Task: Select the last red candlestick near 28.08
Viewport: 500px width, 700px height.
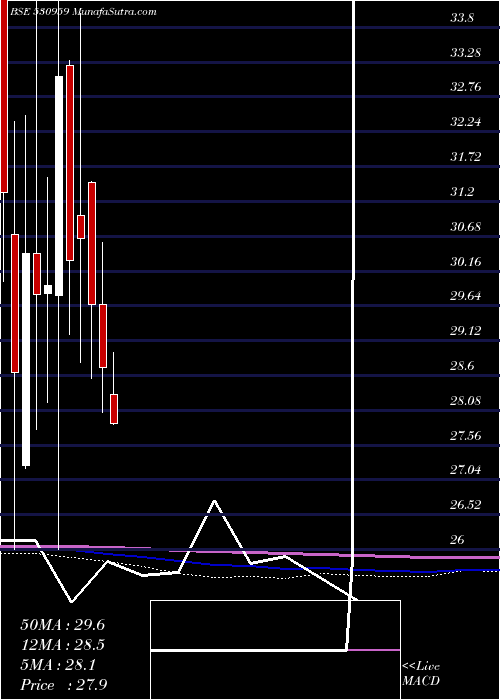Action: pos(114,409)
